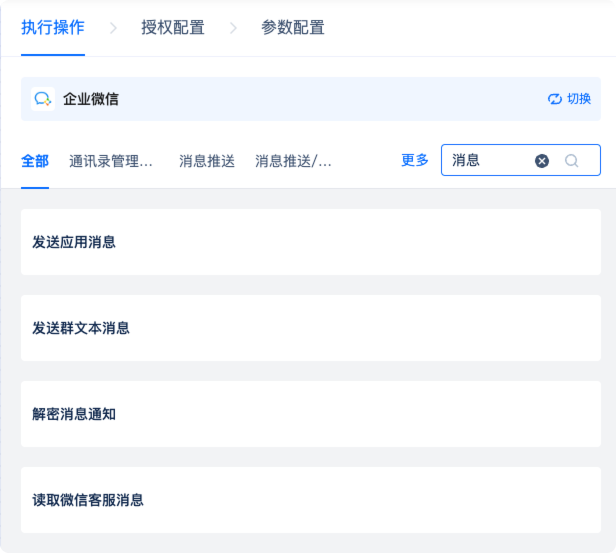The image size is (616, 553).
Task: Choose the 发送群文本消息 action
Action: tap(311, 328)
